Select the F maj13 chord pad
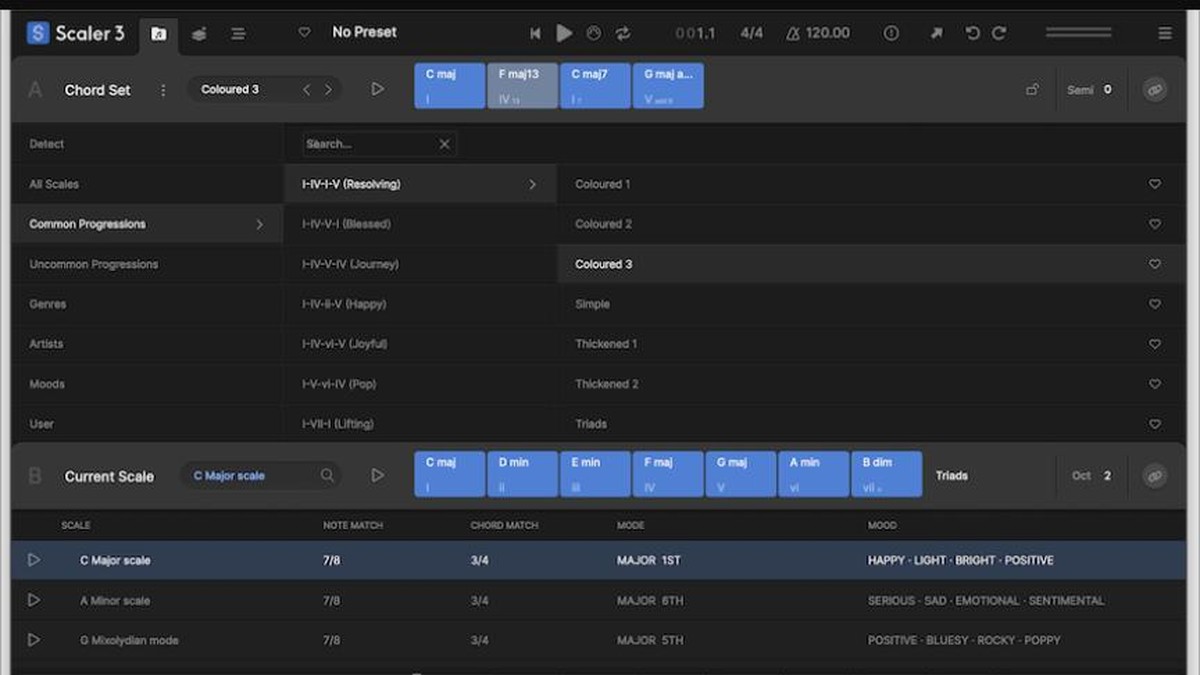The width and height of the screenshot is (1200, 675). 523,86
